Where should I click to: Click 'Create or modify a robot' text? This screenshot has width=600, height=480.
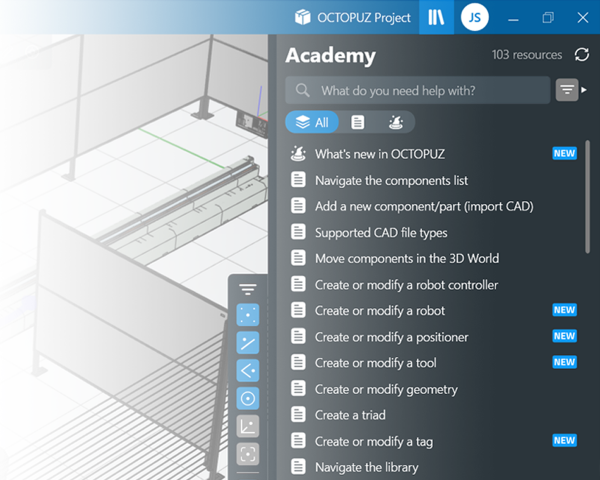pyautogui.click(x=380, y=311)
